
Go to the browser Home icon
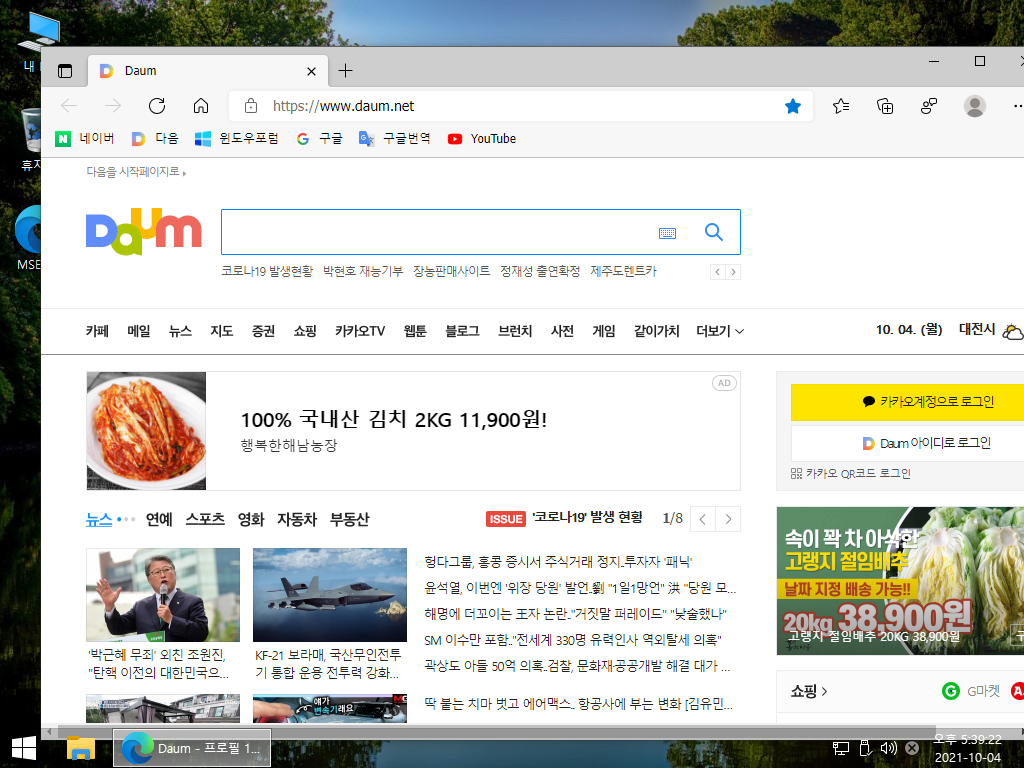tap(201, 106)
